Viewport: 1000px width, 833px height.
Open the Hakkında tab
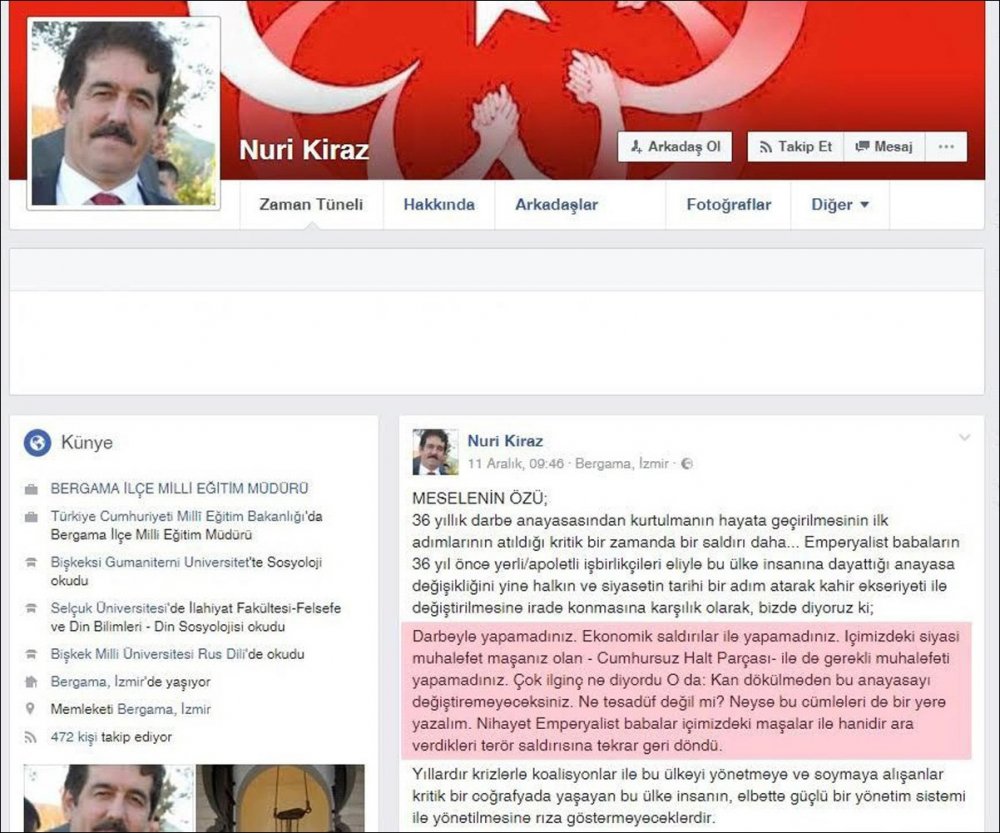tap(439, 205)
